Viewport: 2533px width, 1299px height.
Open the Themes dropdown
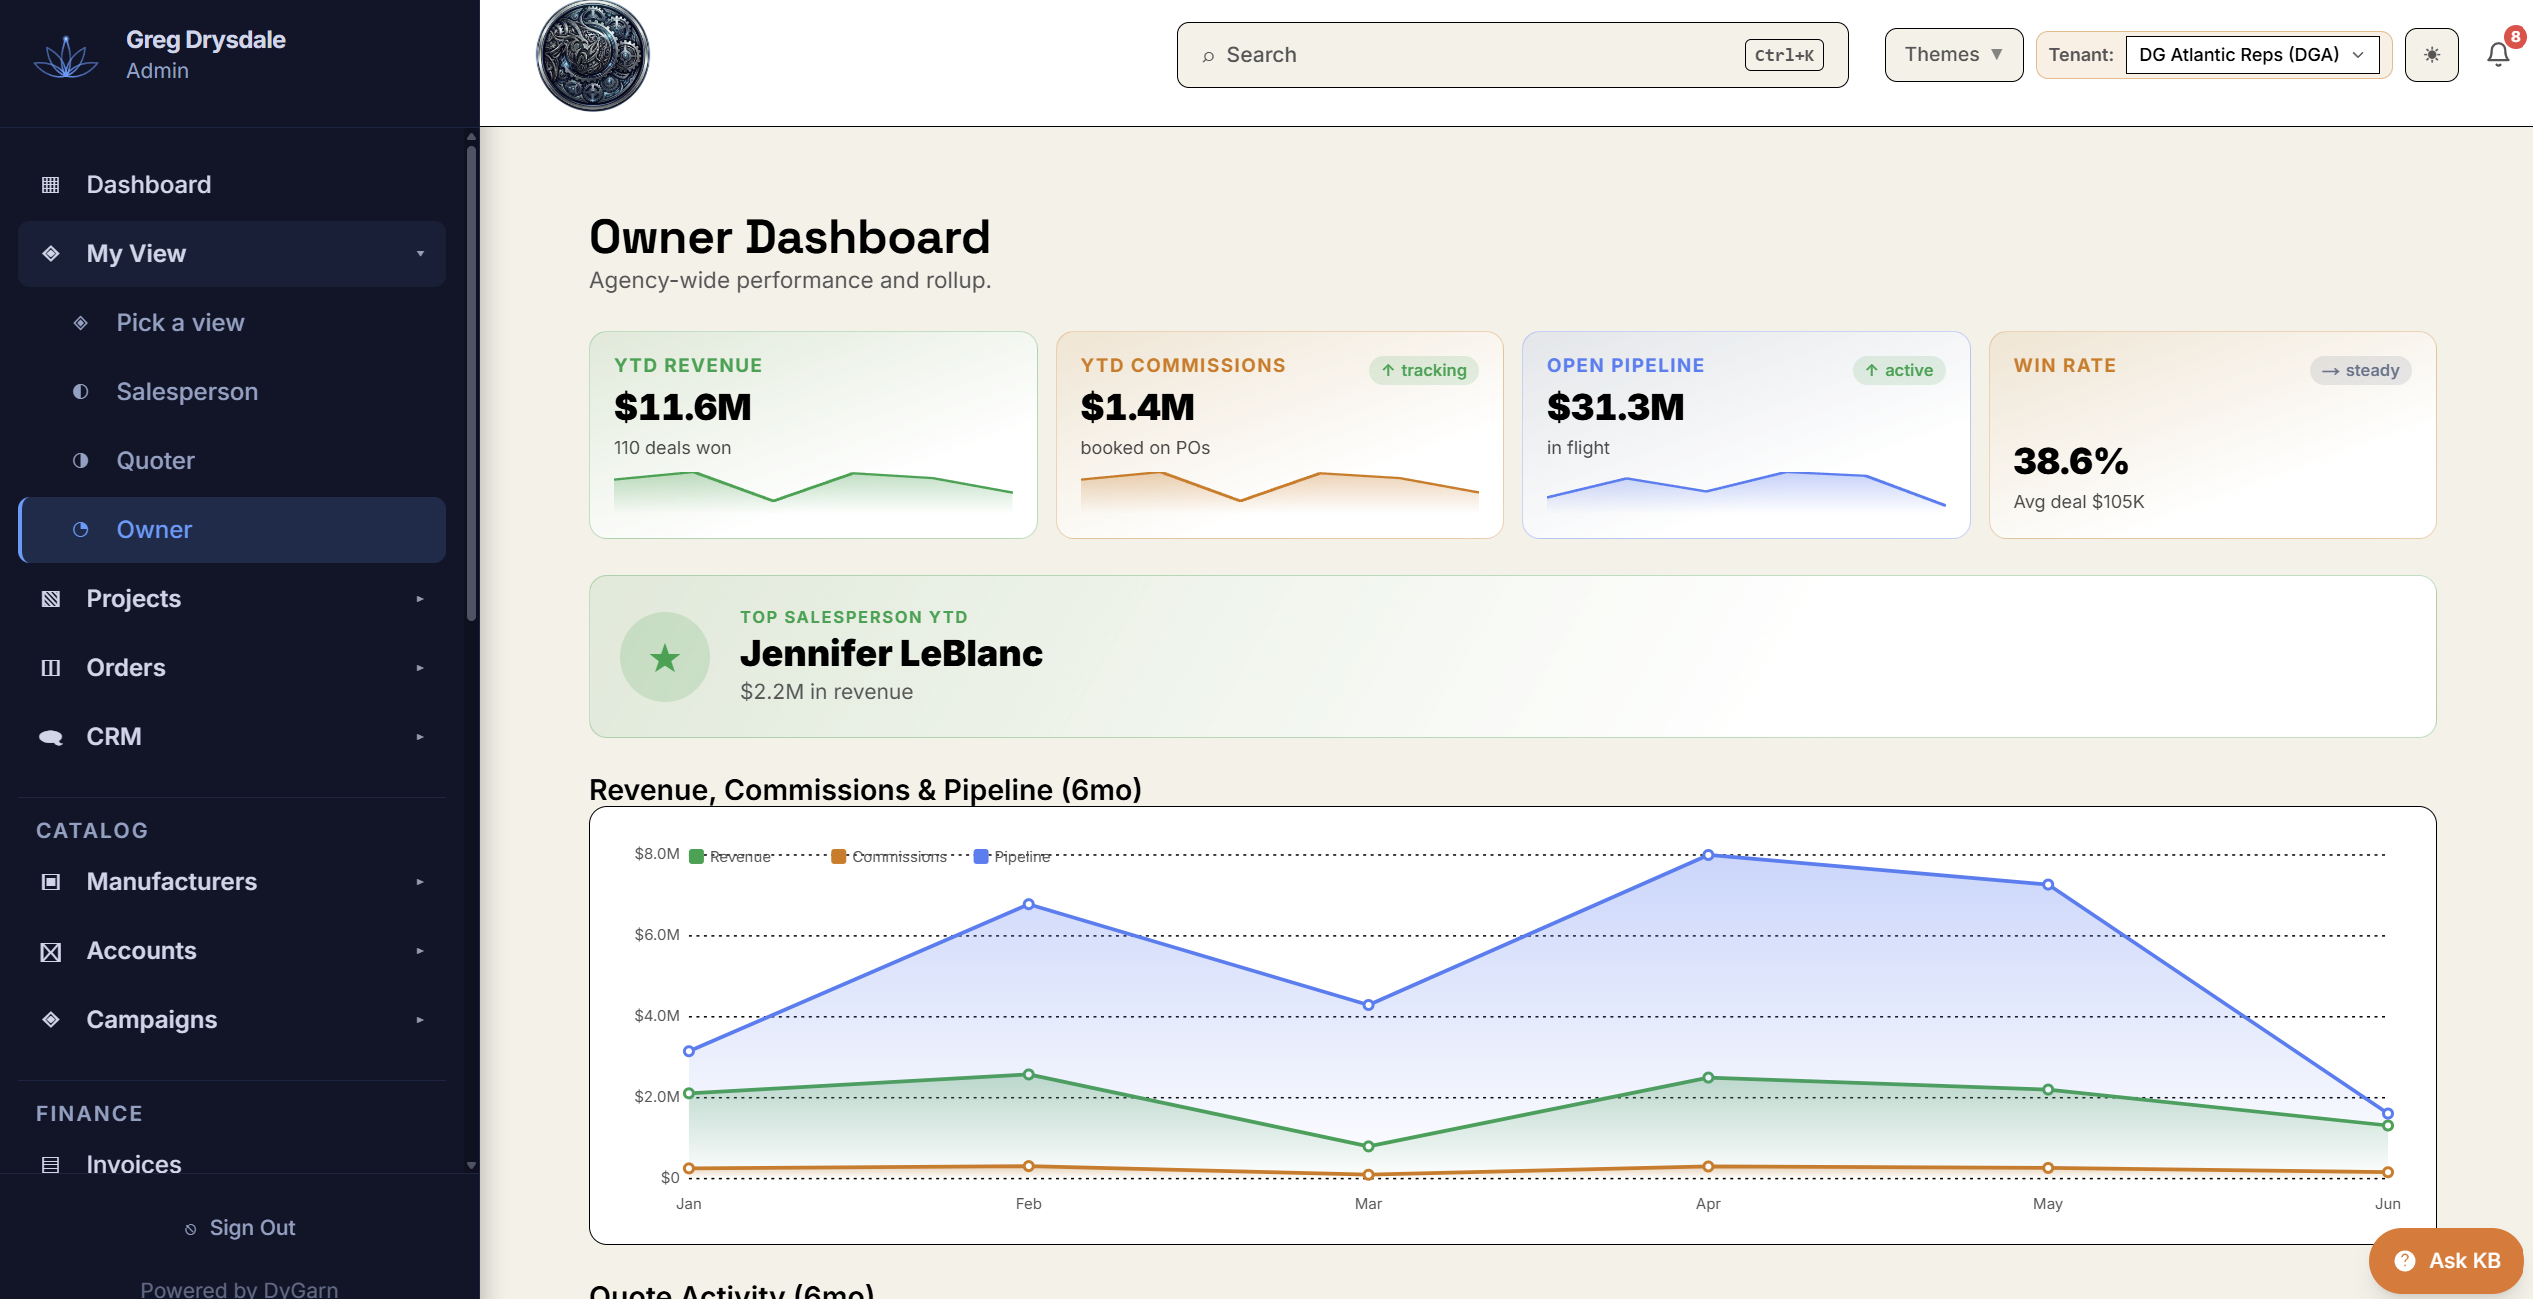click(x=1954, y=55)
